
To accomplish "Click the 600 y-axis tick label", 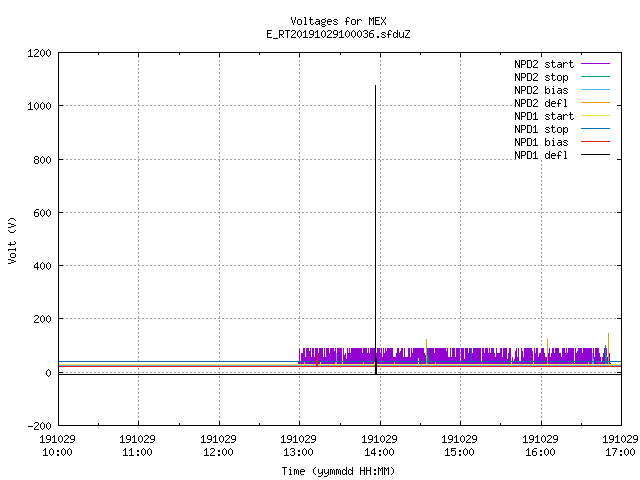I will pyautogui.click(x=42, y=213).
